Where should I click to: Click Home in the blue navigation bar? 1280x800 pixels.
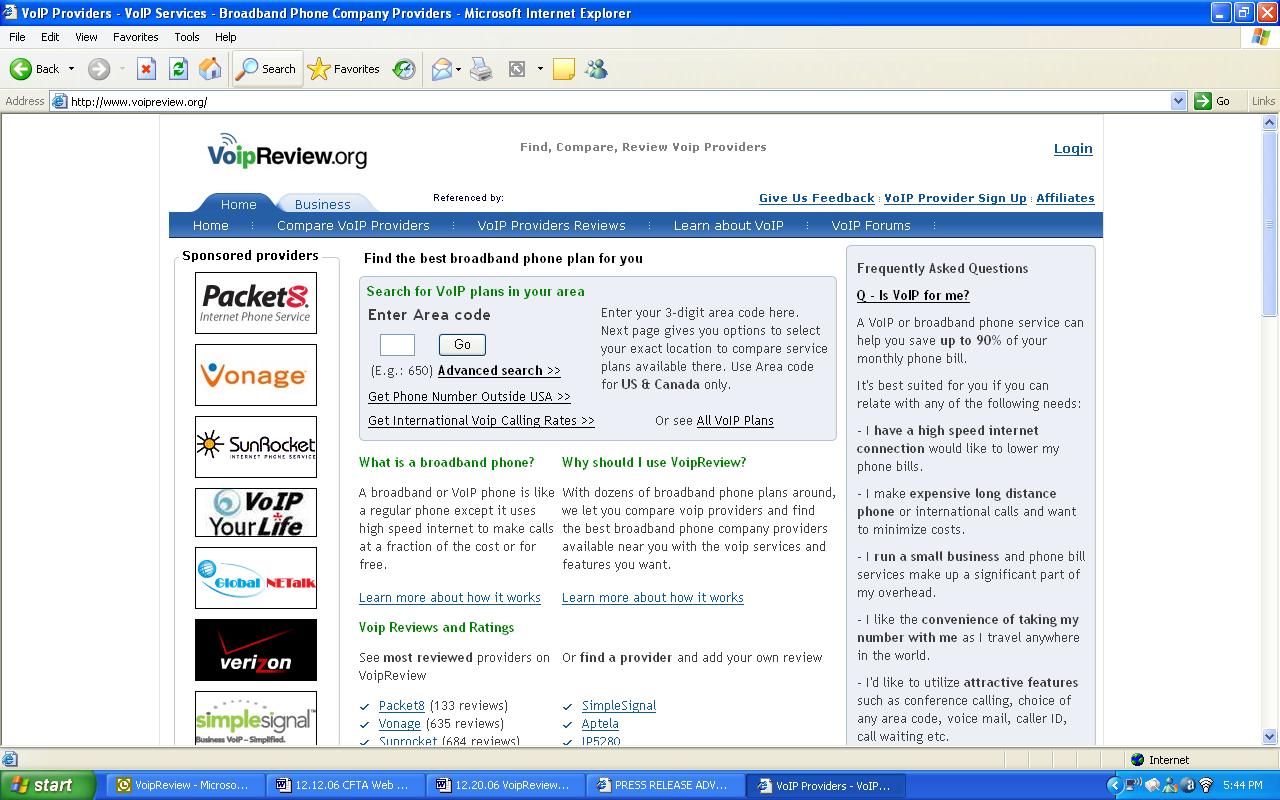tap(211, 226)
